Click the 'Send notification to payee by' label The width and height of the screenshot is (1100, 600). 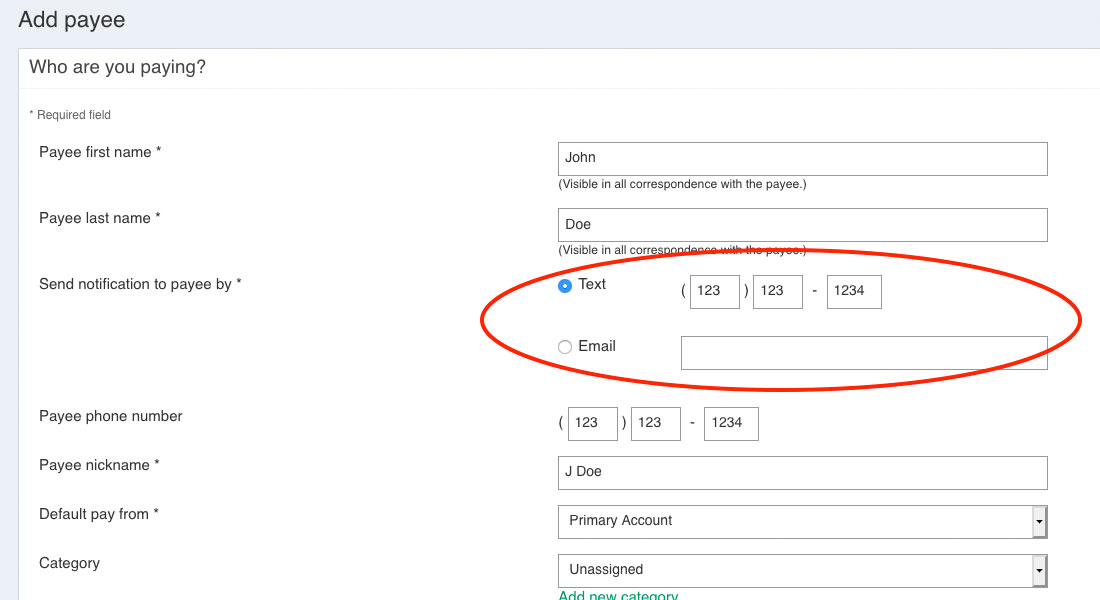(140, 284)
